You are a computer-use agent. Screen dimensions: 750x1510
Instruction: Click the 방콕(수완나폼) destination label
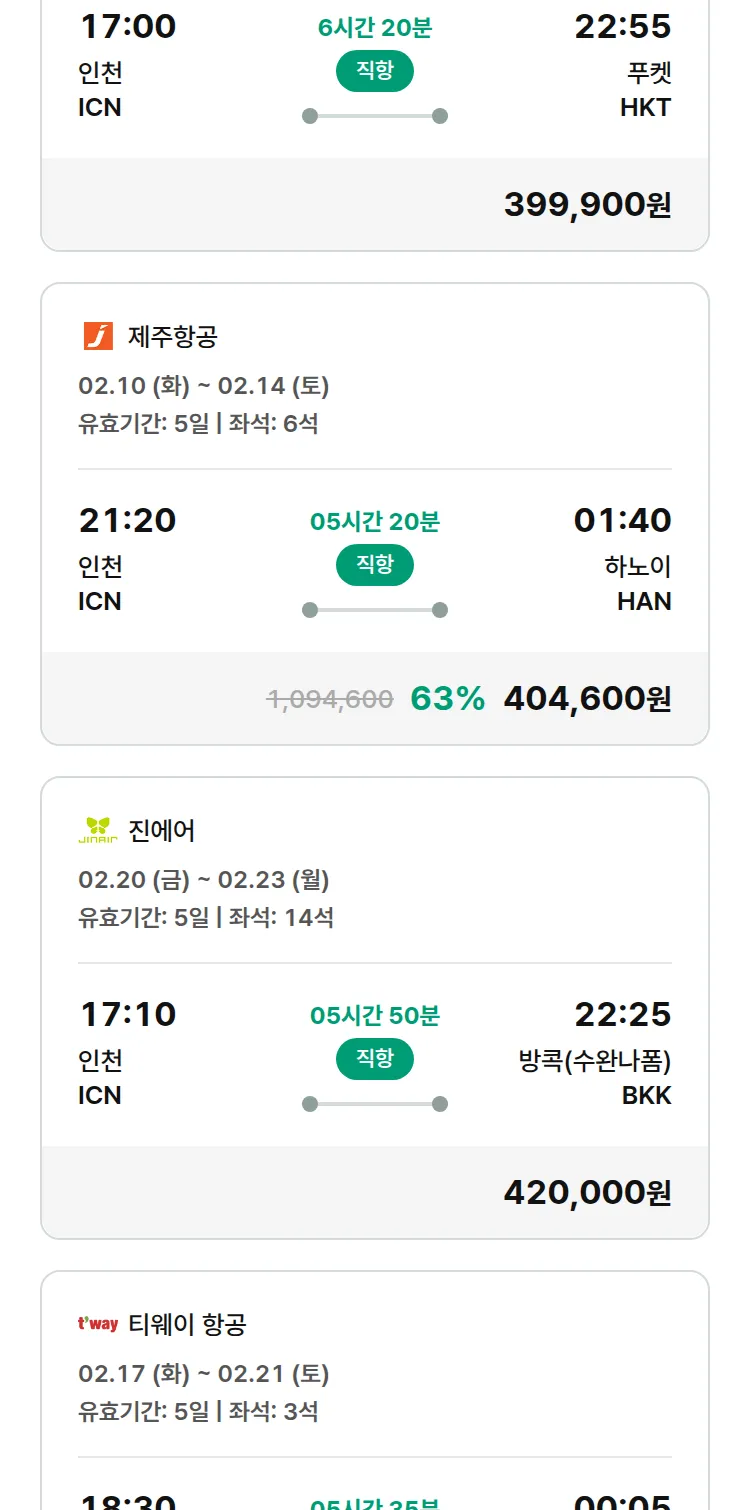pos(595,1061)
